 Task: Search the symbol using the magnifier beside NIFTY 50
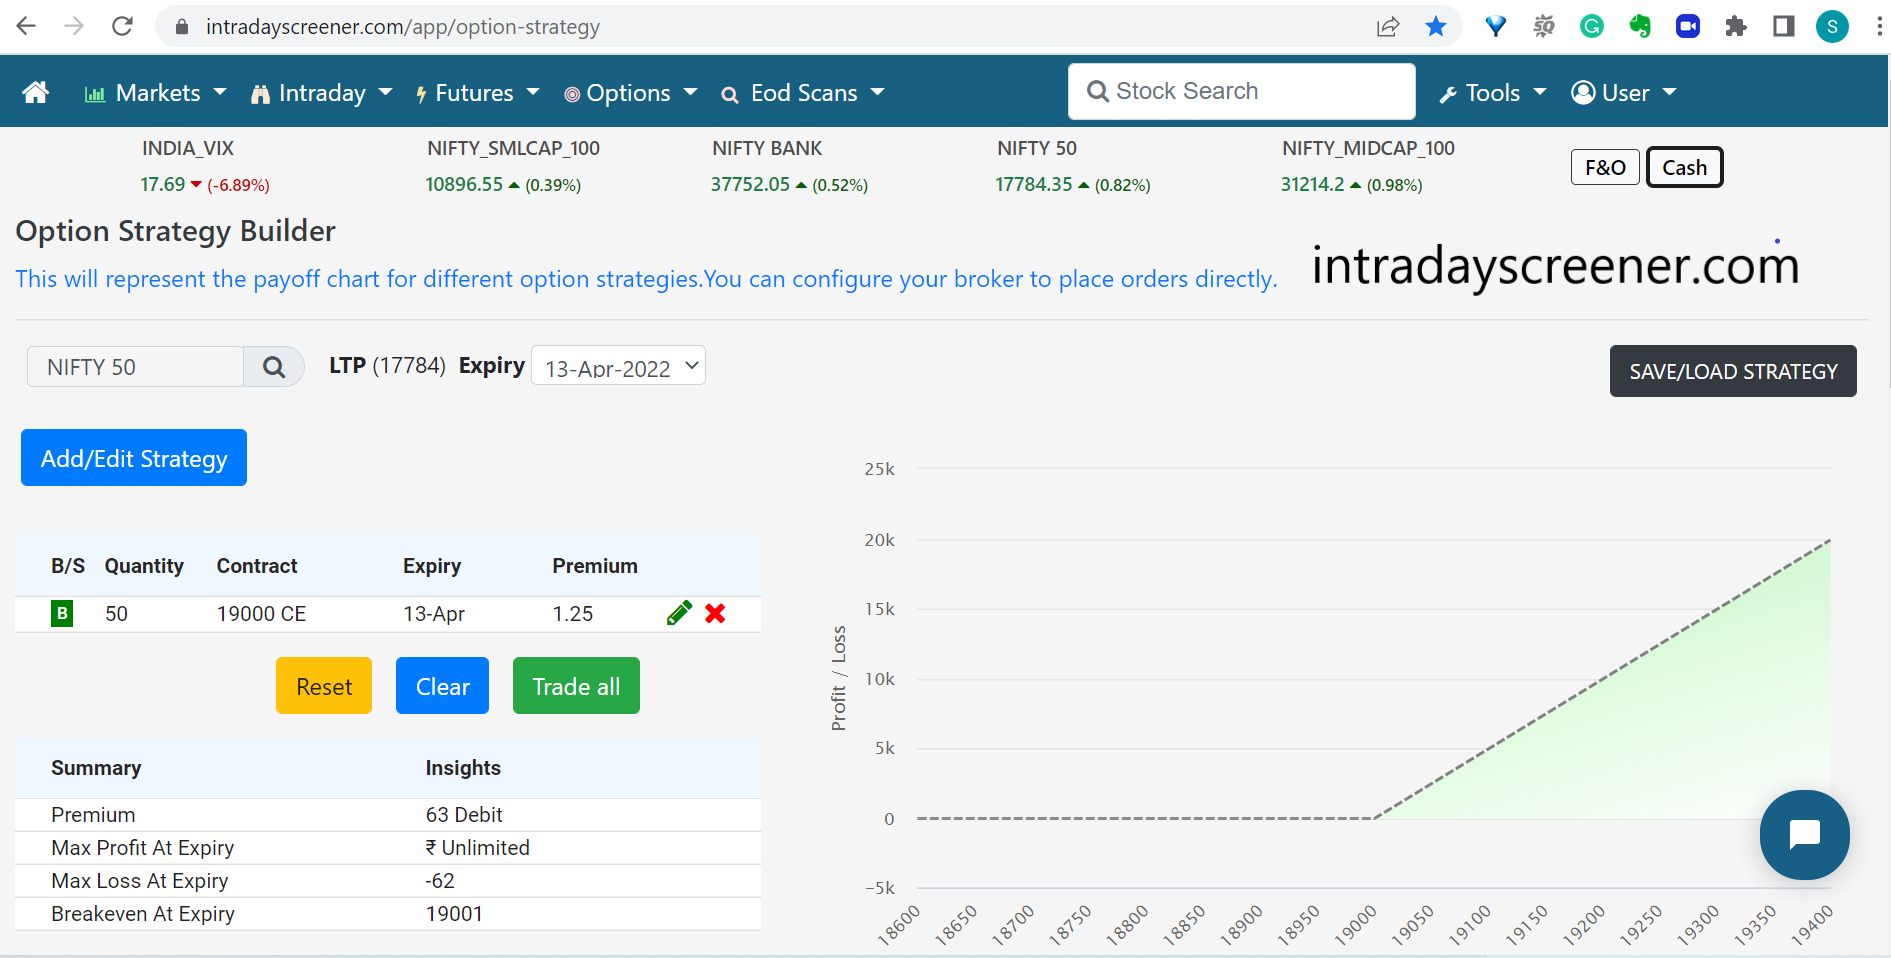click(273, 366)
